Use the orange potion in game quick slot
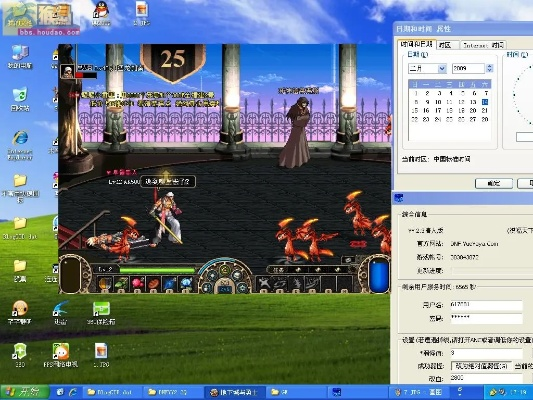Screen dimensions: 533x400 click(x=105, y=284)
